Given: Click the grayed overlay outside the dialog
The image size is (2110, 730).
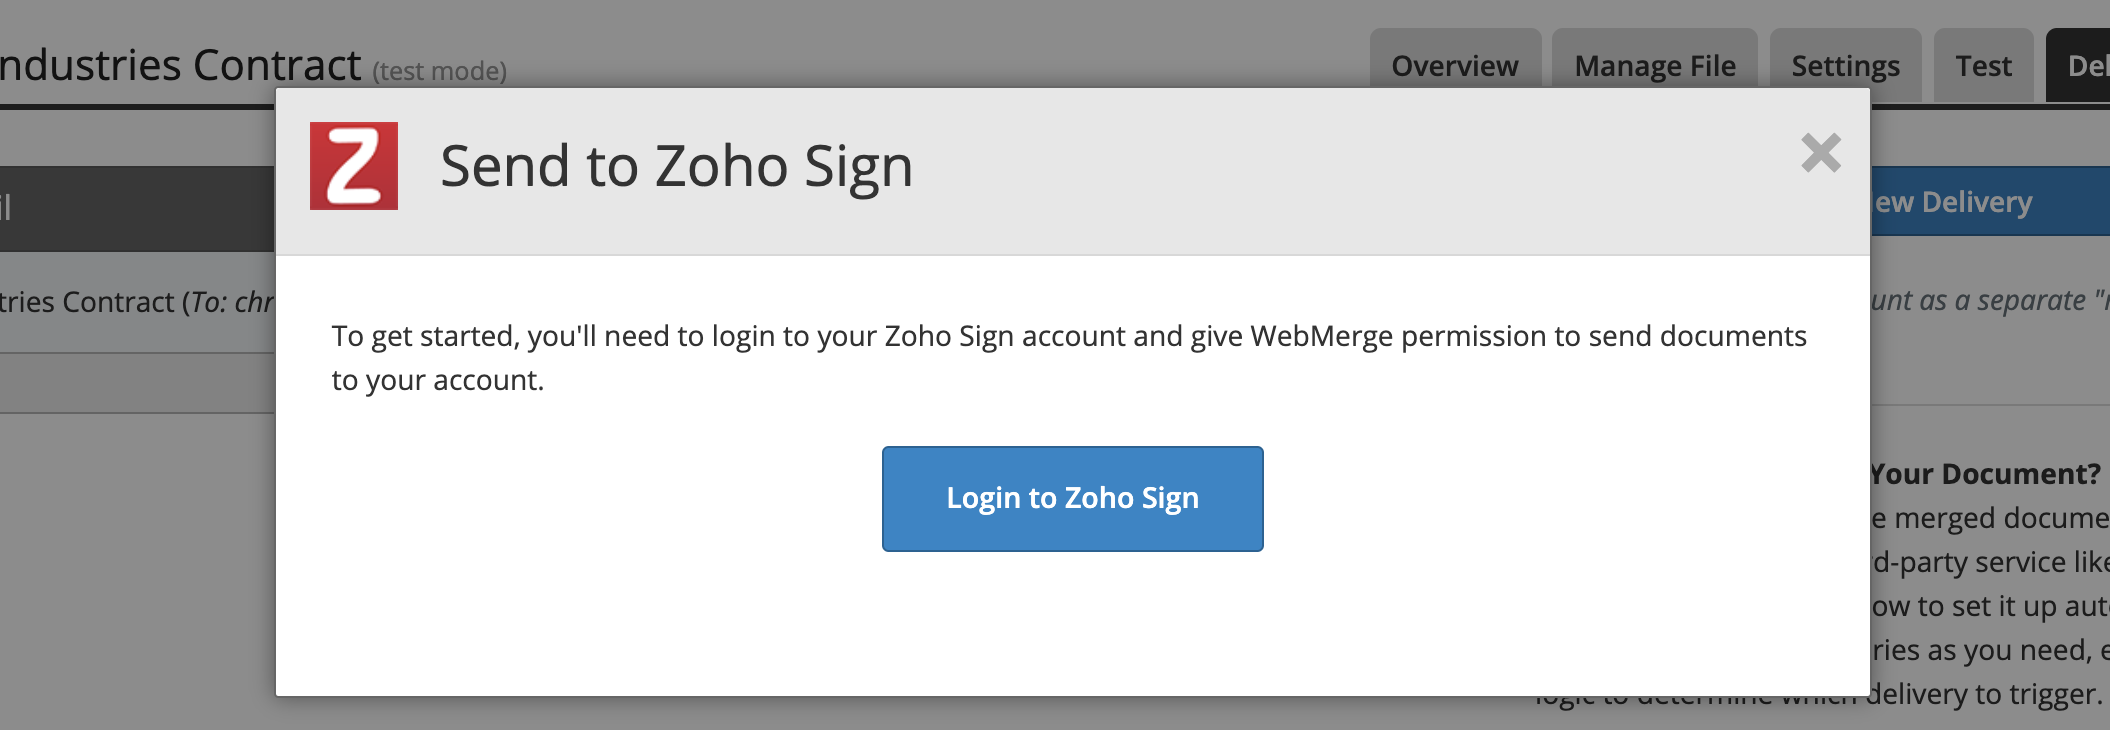Looking at the screenshot, I should 130,550.
